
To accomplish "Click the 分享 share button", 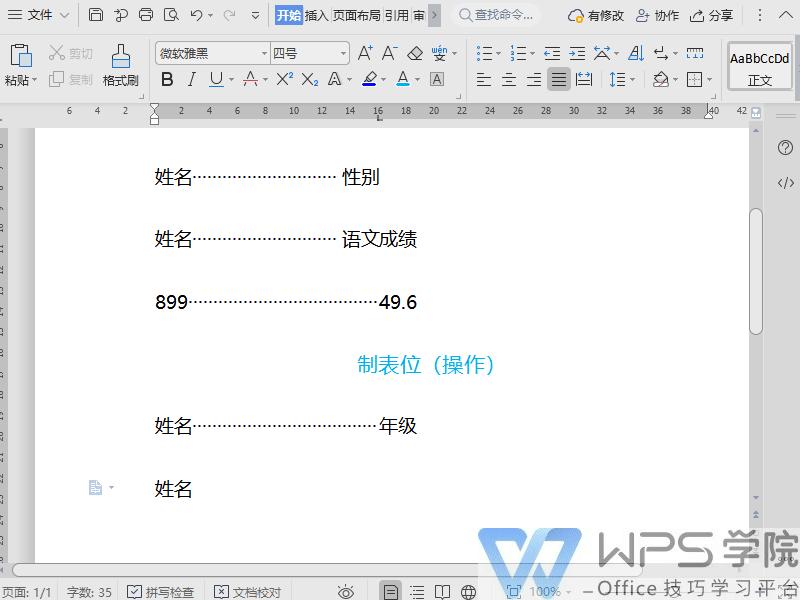I will pyautogui.click(x=712, y=15).
